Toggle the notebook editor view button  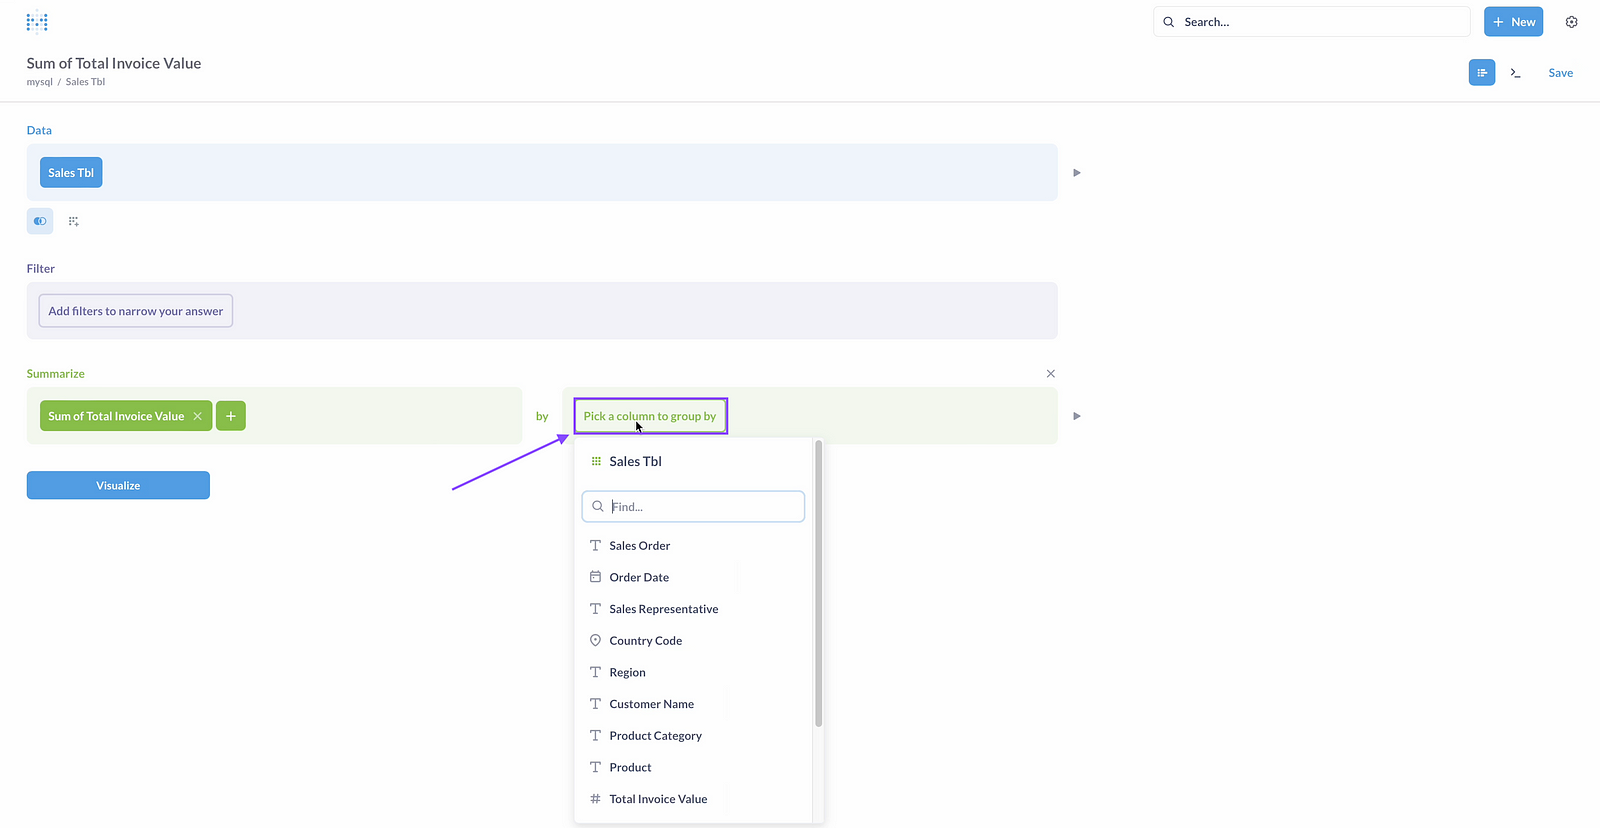pos(1481,73)
